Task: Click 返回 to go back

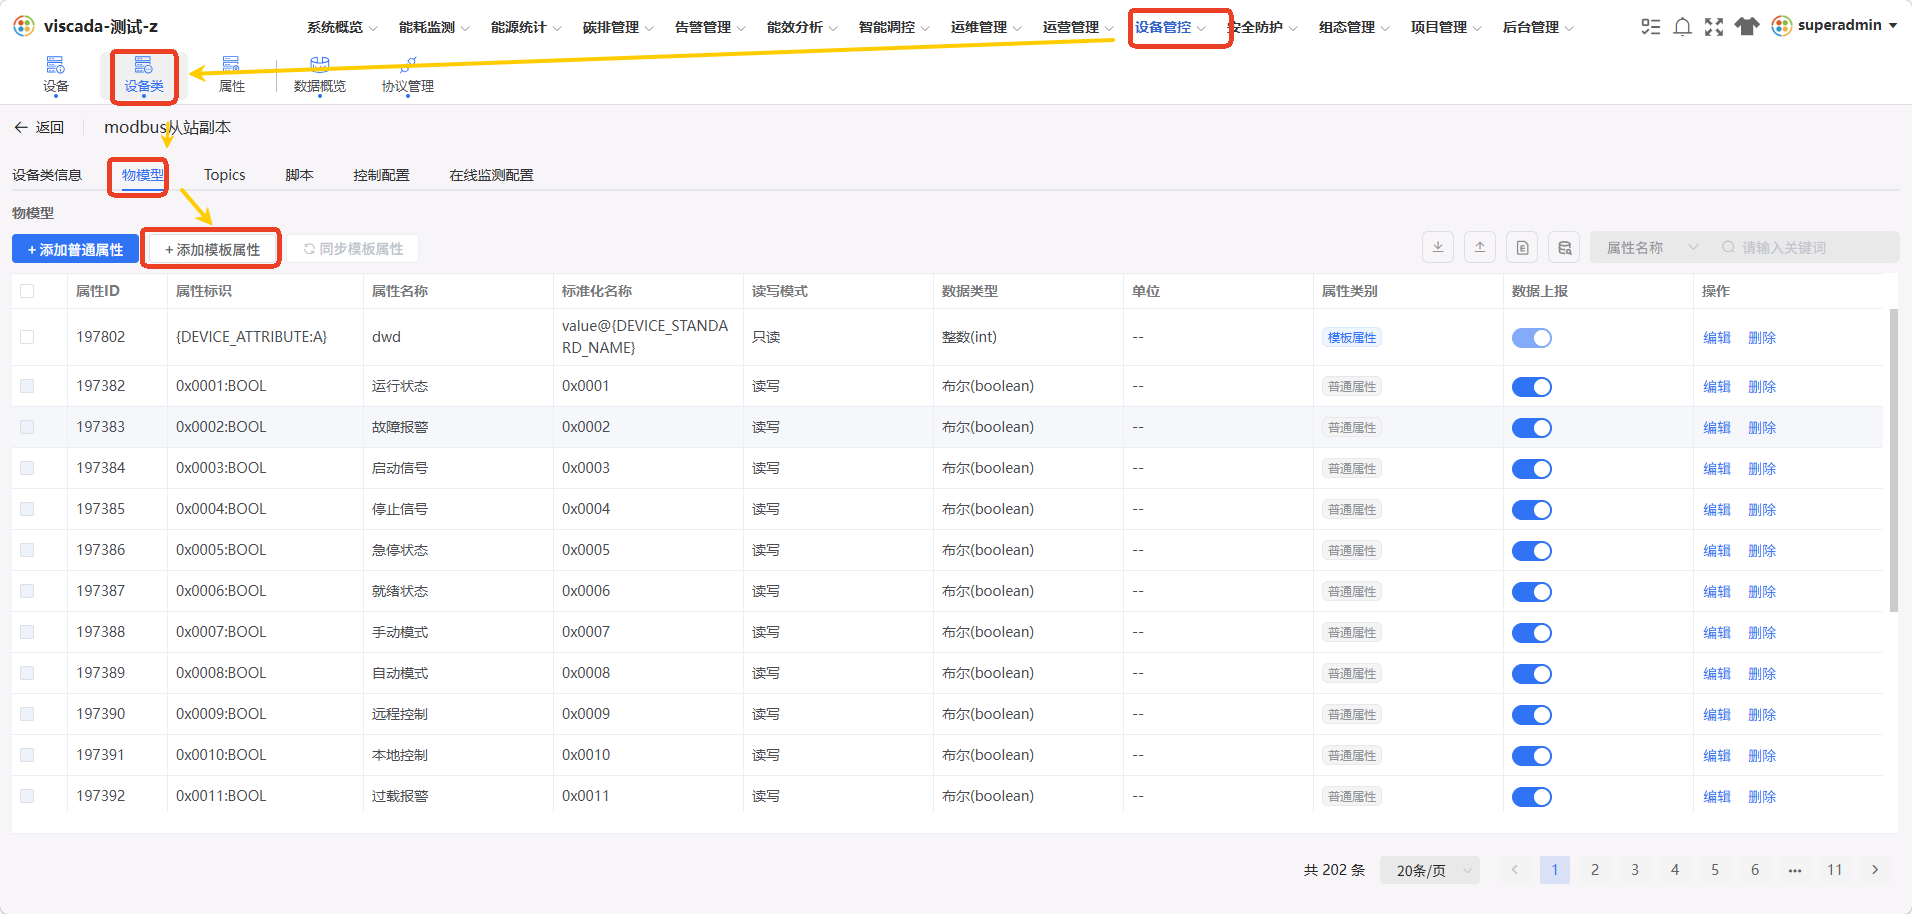Action: [x=49, y=127]
